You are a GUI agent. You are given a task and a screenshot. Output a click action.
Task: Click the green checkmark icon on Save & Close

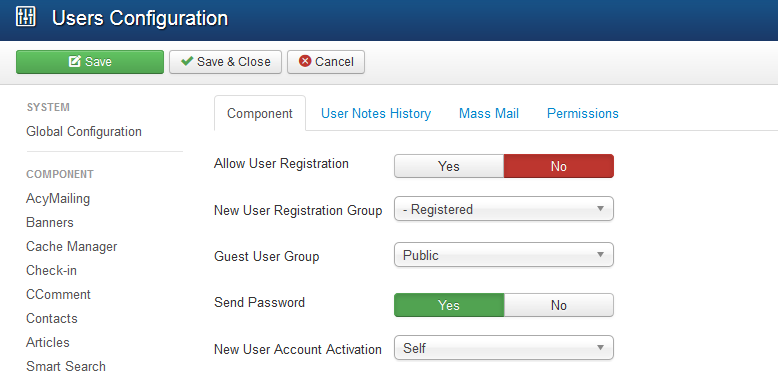pyautogui.click(x=187, y=61)
